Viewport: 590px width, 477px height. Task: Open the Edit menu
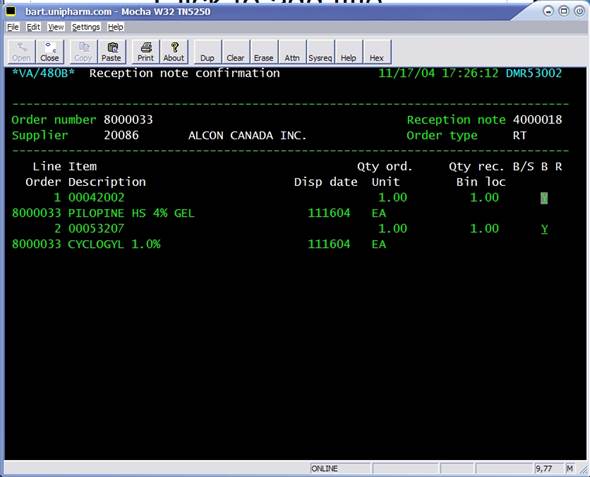33,27
